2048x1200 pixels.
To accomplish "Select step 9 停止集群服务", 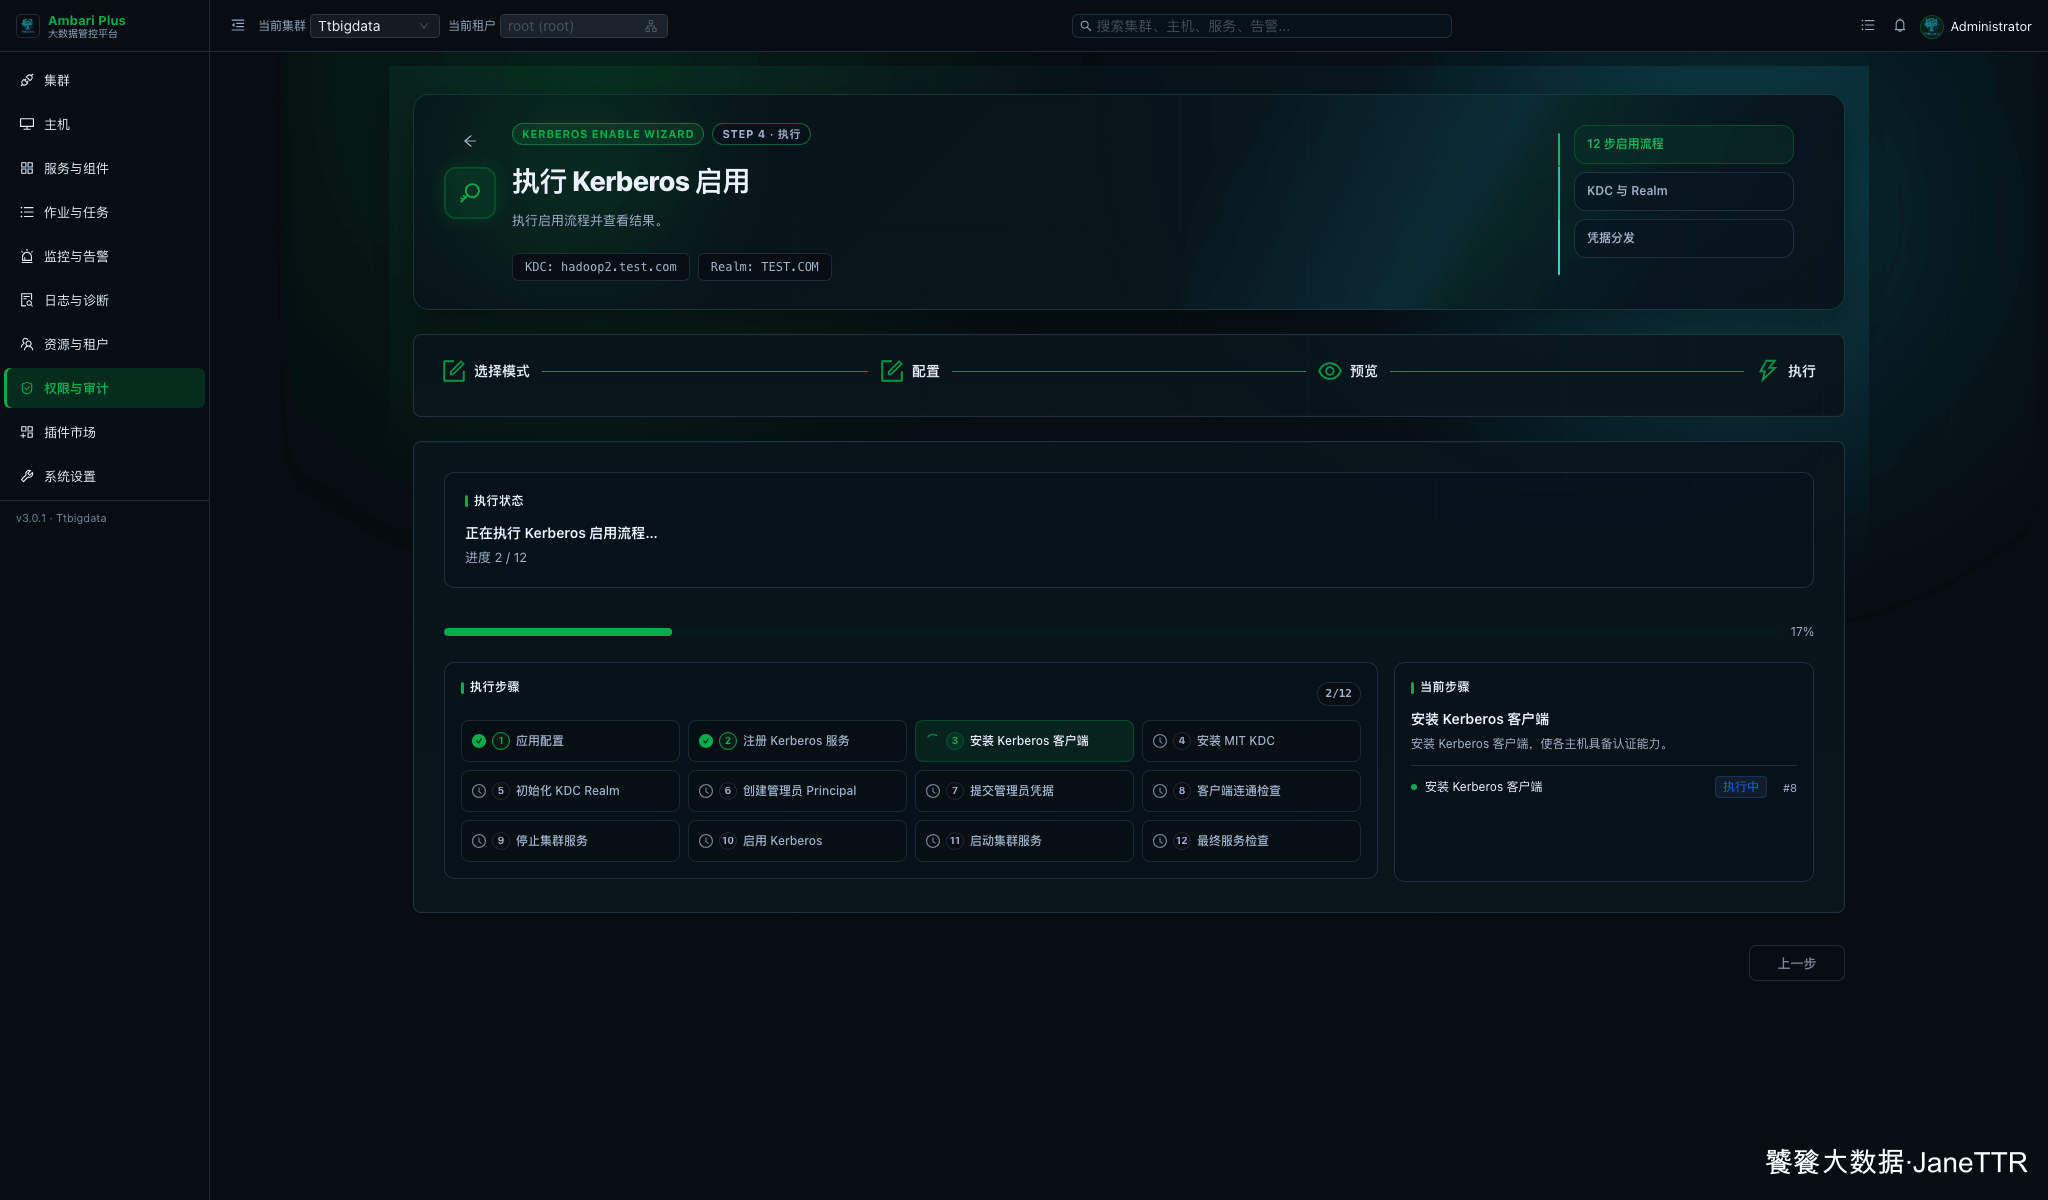I will pyautogui.click(x=570, y=841).
